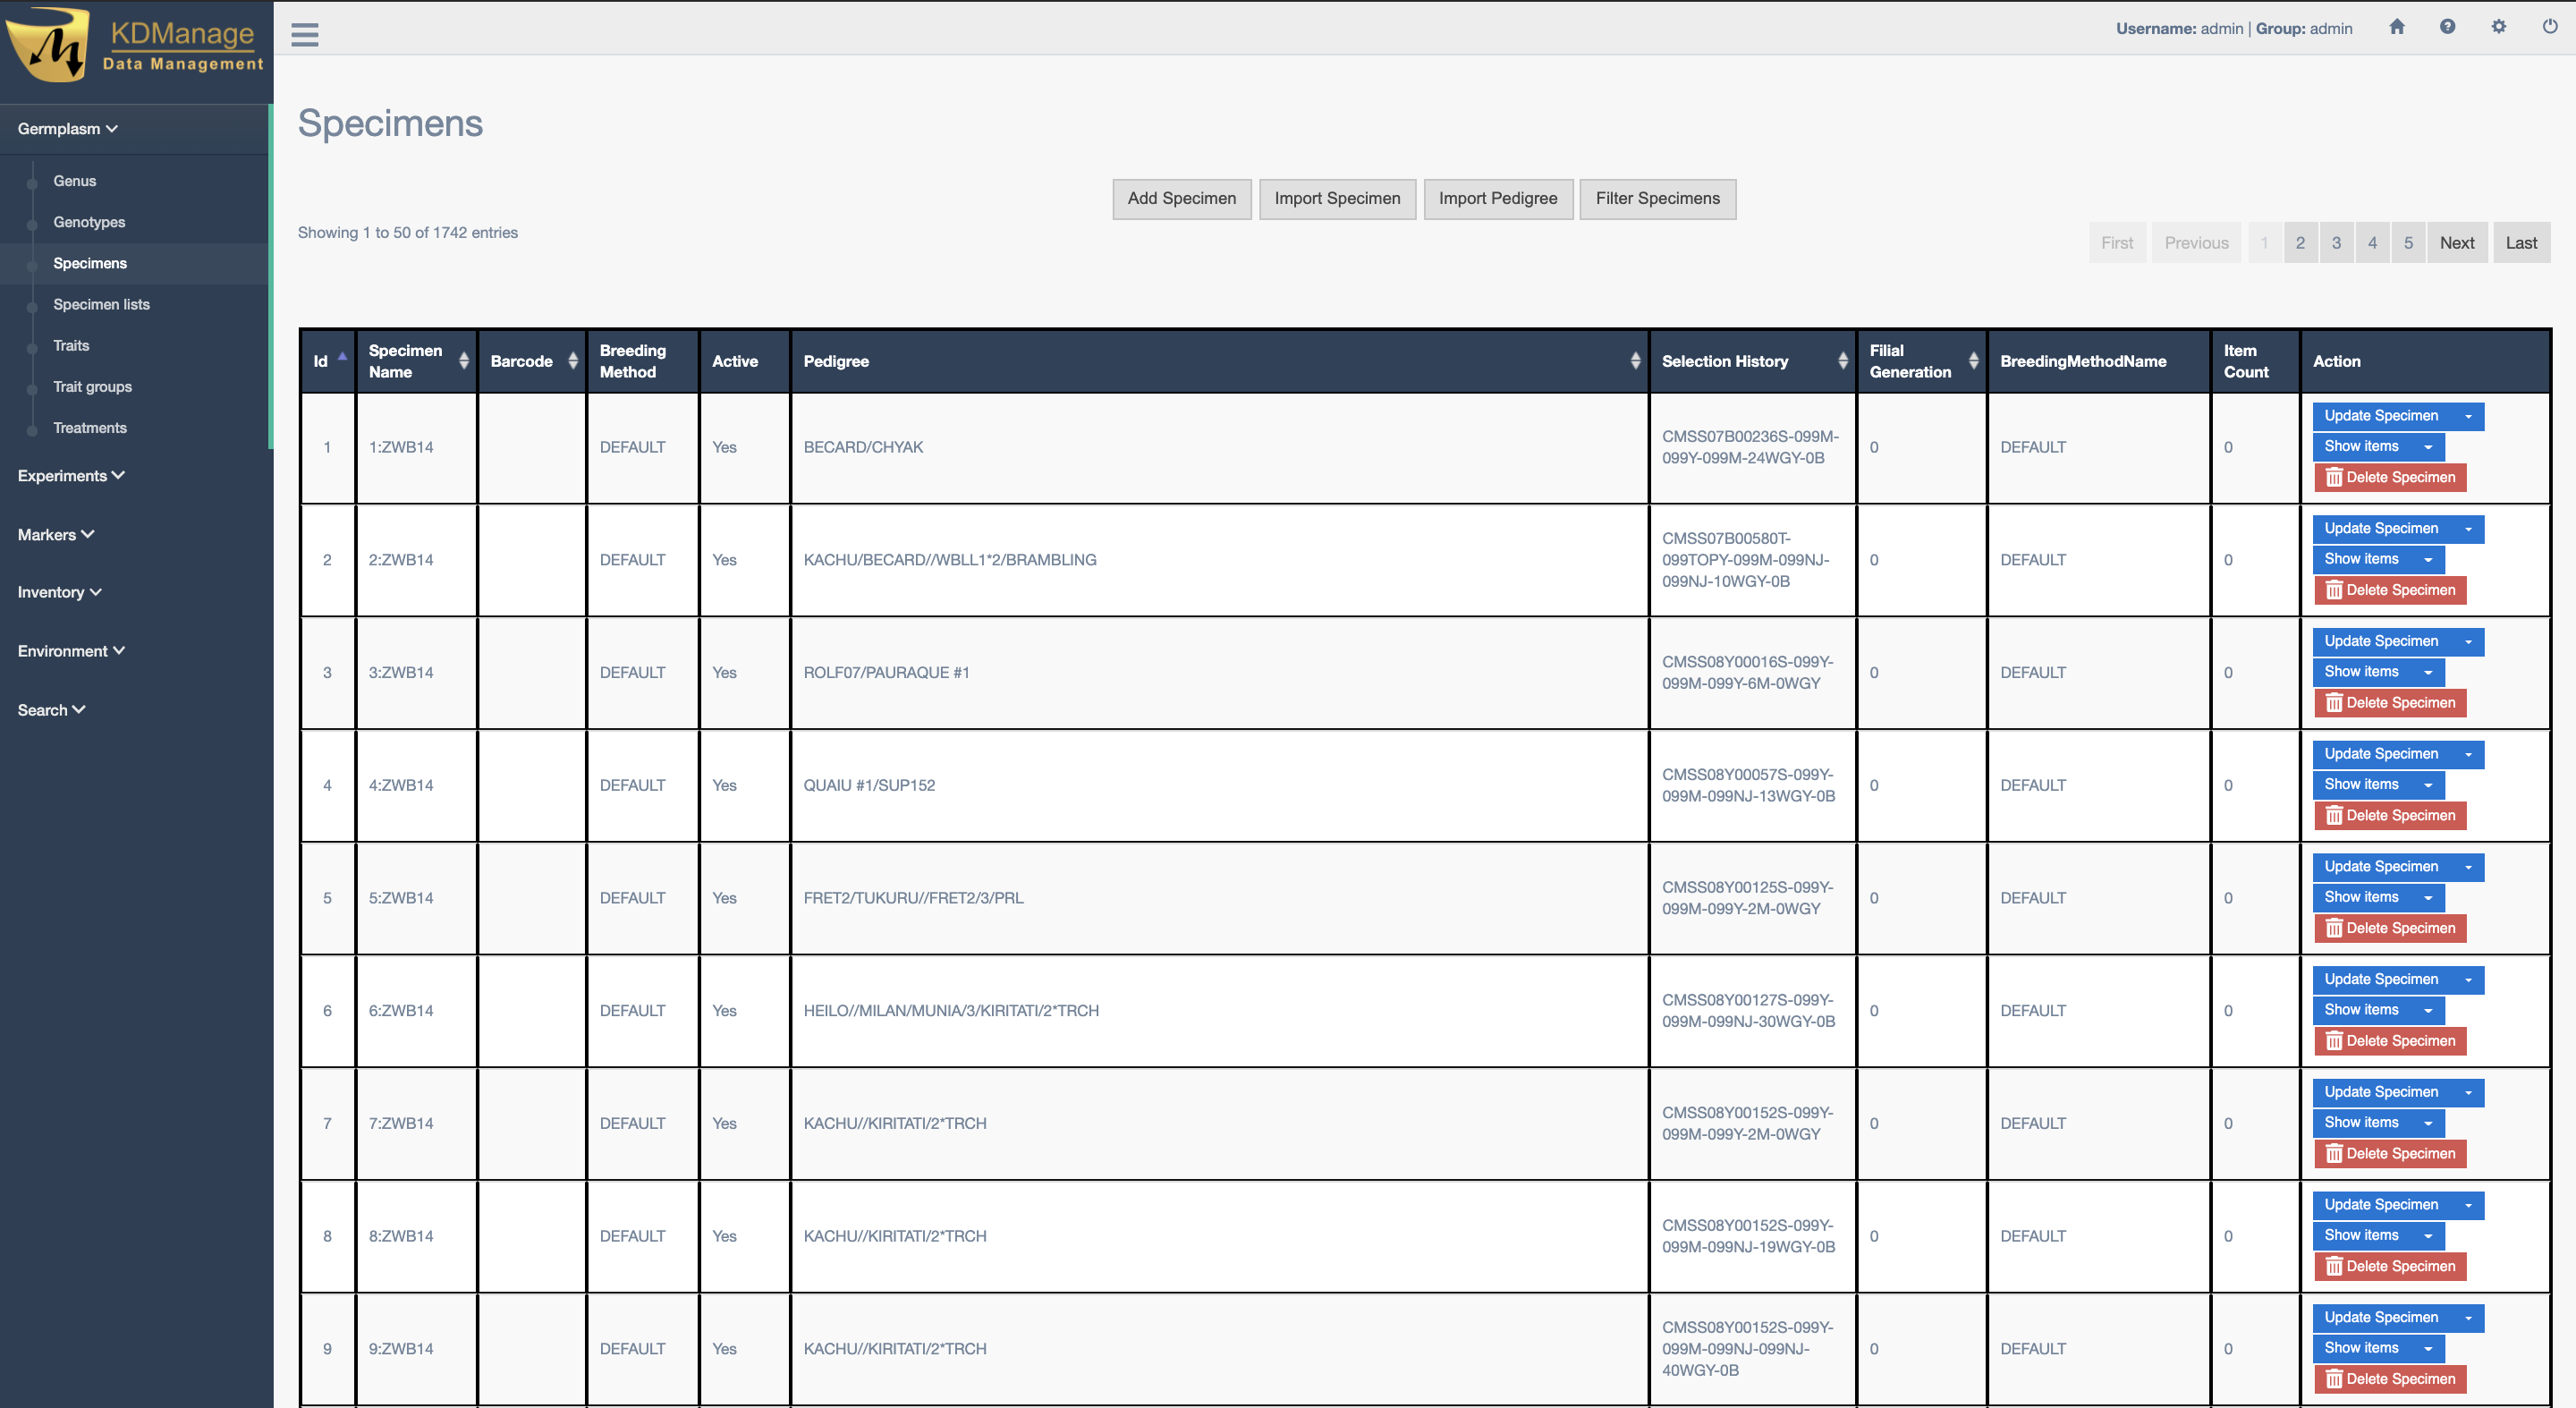The image size is (2576, 1408).
Task: Open Show items dropdown for specimen 3
Action: (2428, 672)
